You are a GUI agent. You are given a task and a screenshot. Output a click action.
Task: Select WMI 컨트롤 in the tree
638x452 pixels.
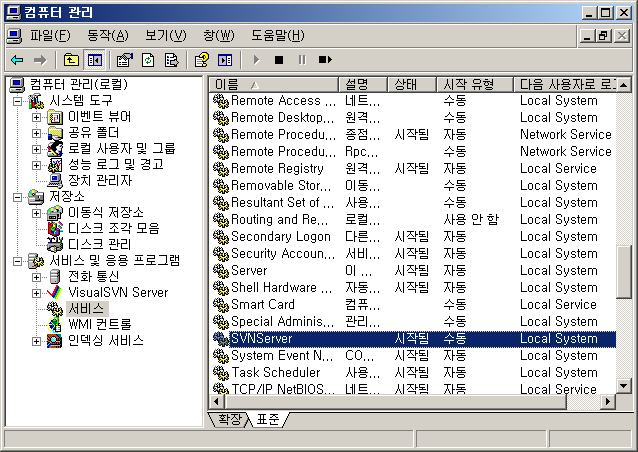pos(100,325)
